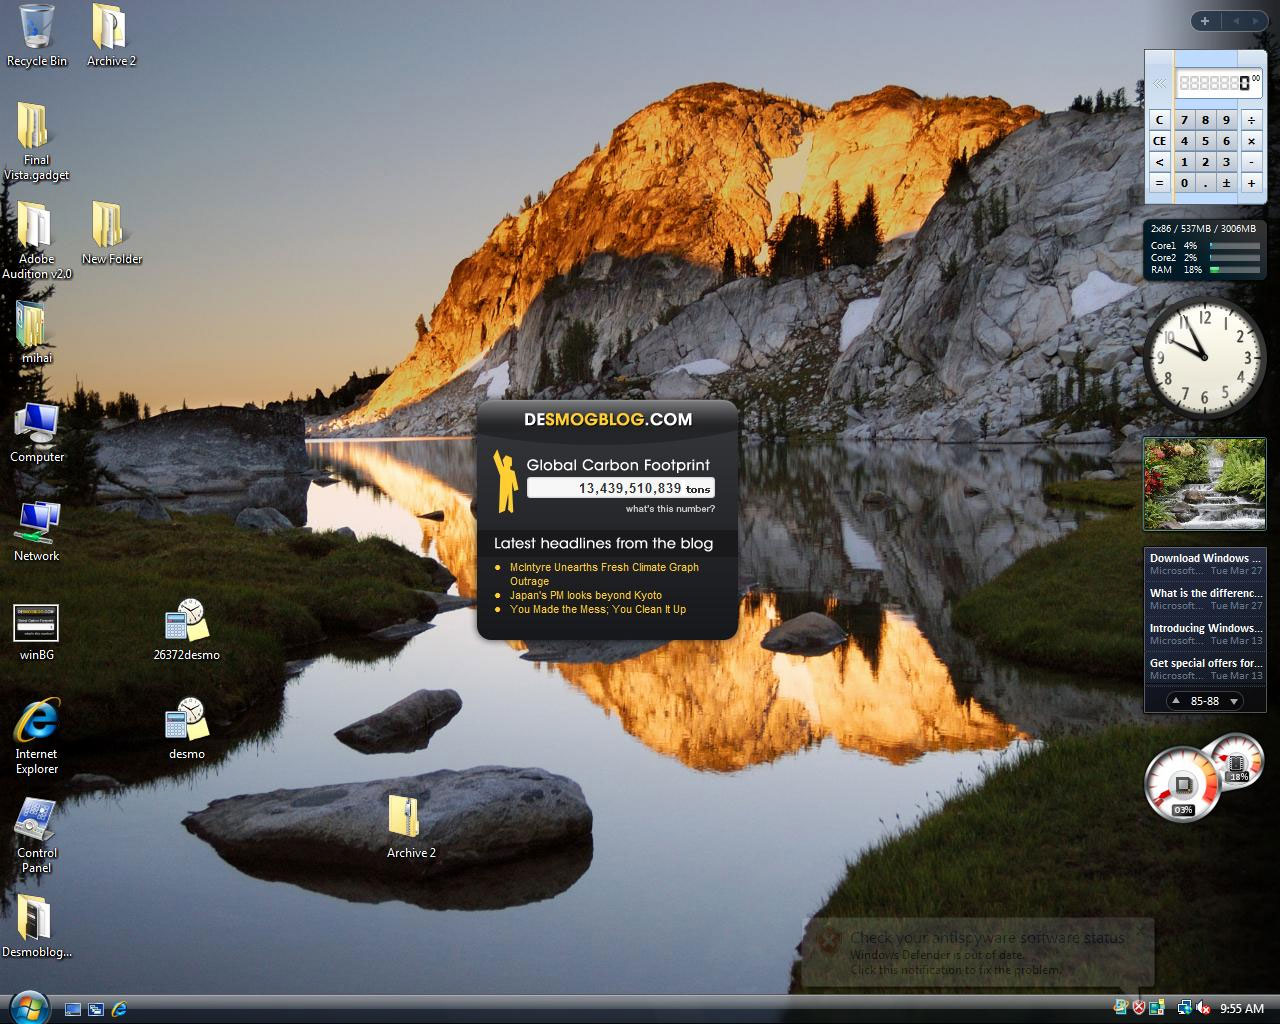The image size is (1280, 1024).
Task: Go to next sidebar gadgets page
Action: pos(1256,21)
